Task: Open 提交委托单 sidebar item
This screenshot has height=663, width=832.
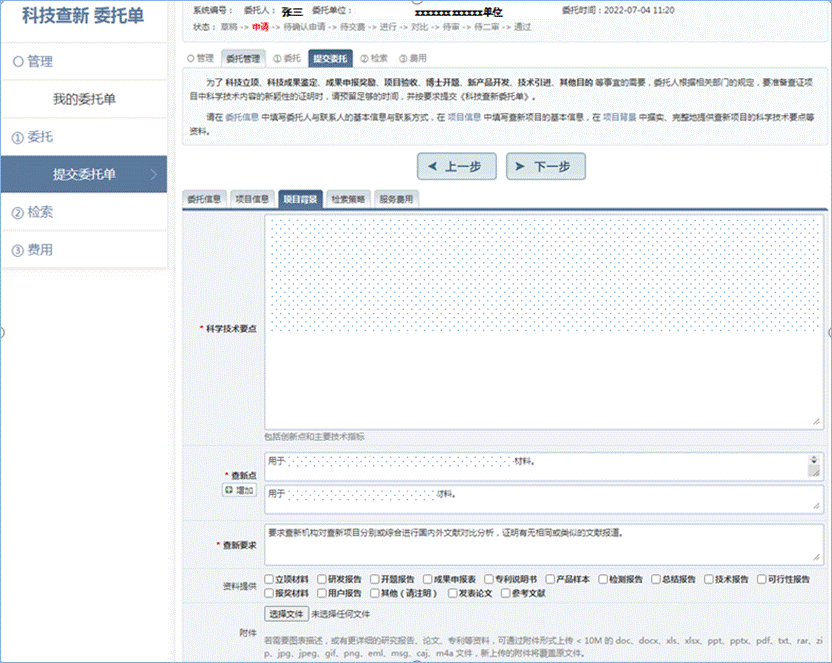Action: coord(84,174)
